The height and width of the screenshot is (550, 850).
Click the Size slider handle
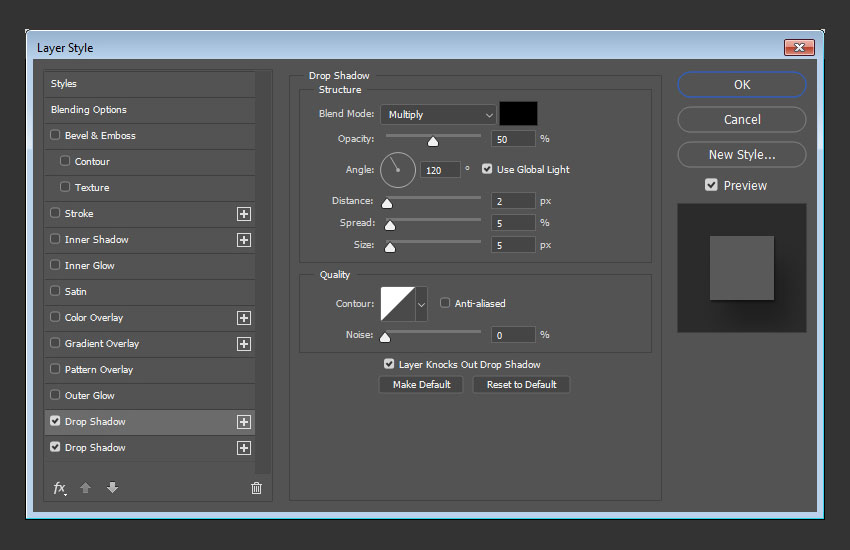click(x=390, y=248)
